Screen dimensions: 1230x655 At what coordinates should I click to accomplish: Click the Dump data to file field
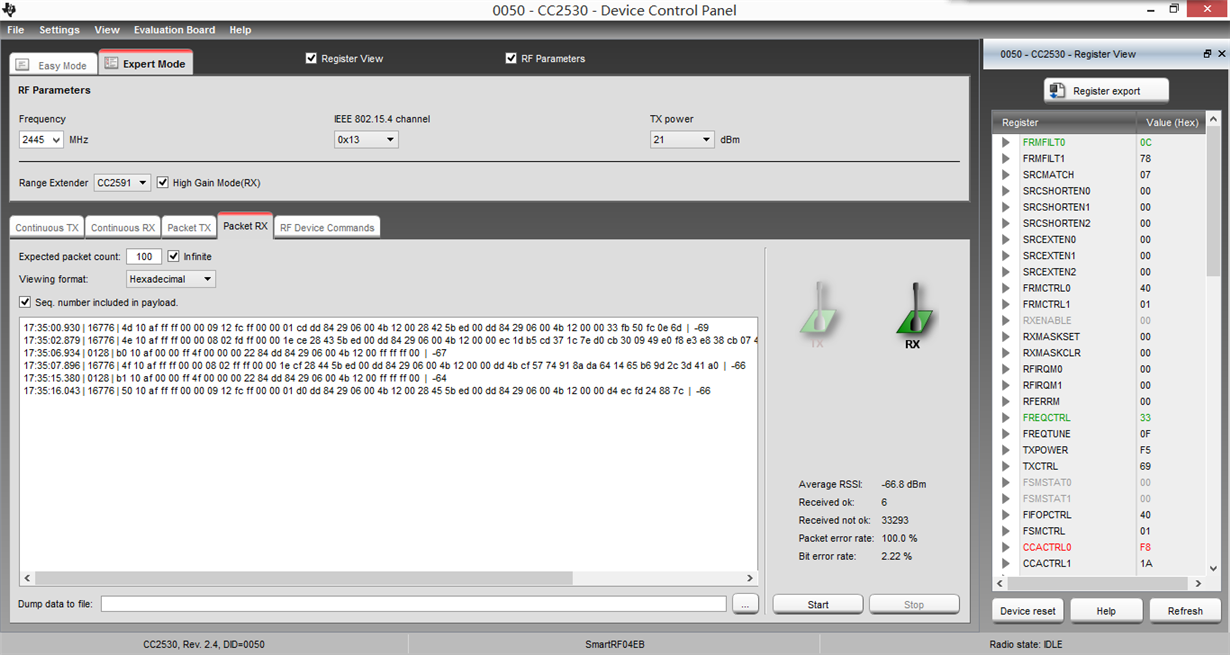tap(413, 604)
